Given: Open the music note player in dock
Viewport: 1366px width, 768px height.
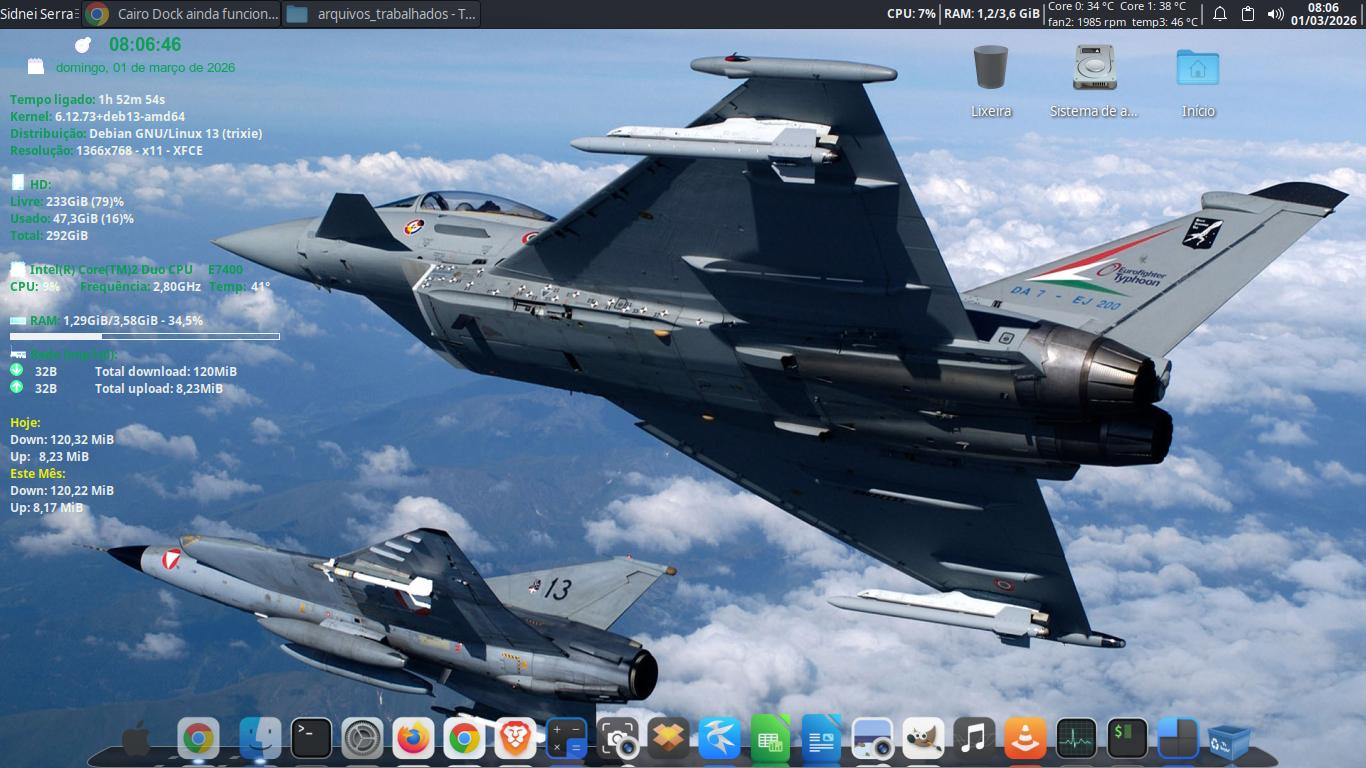Looking at the screenshot, I should (974, 739).
